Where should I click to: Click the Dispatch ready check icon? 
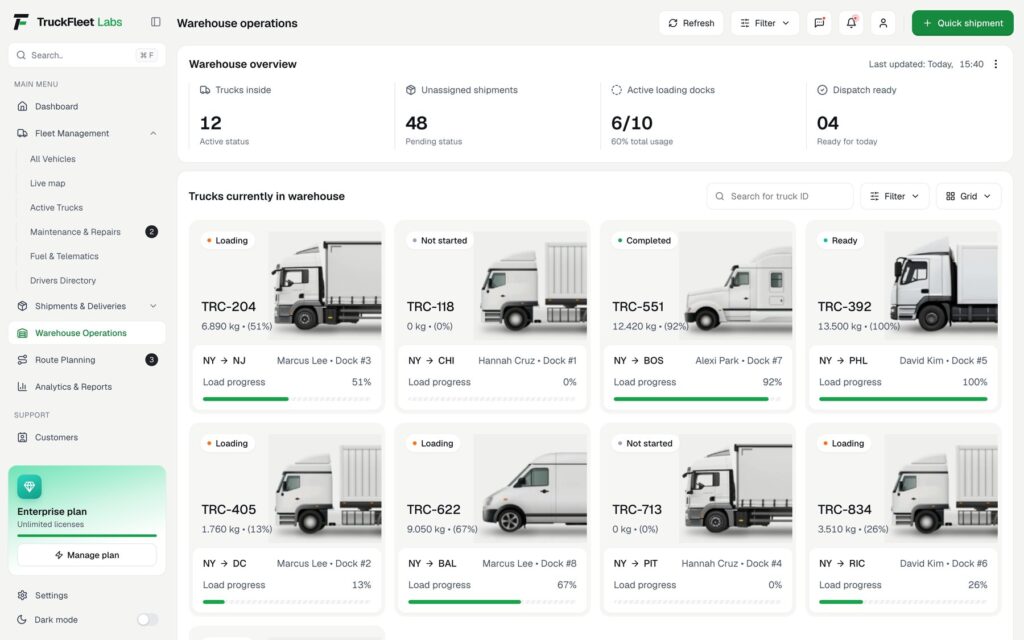pyautogui.click(x=822, y=90)
